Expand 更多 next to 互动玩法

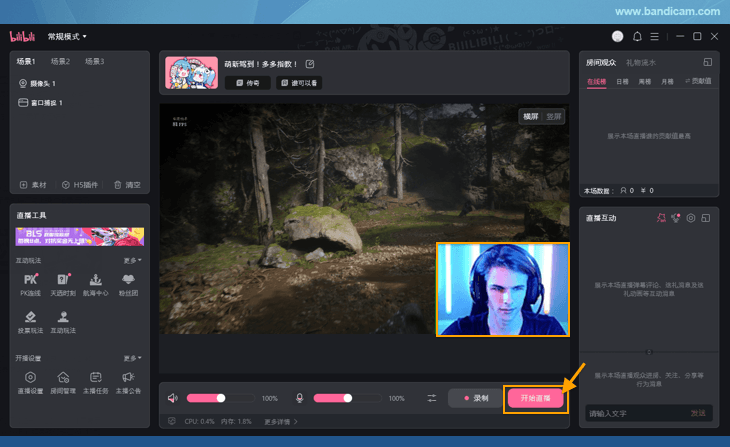pos(132,260)
